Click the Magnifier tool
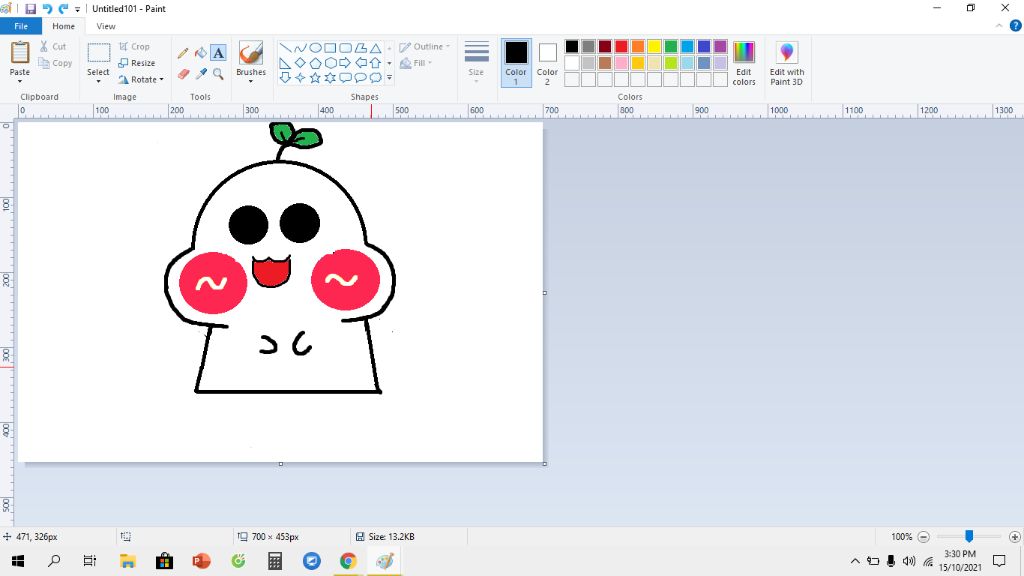1024x576 pixels. point(218,74)
